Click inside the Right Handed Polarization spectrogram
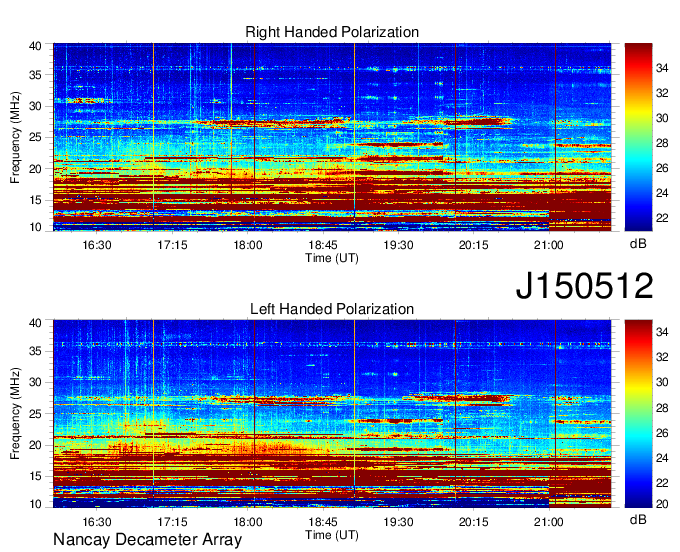 coord(332,137)
